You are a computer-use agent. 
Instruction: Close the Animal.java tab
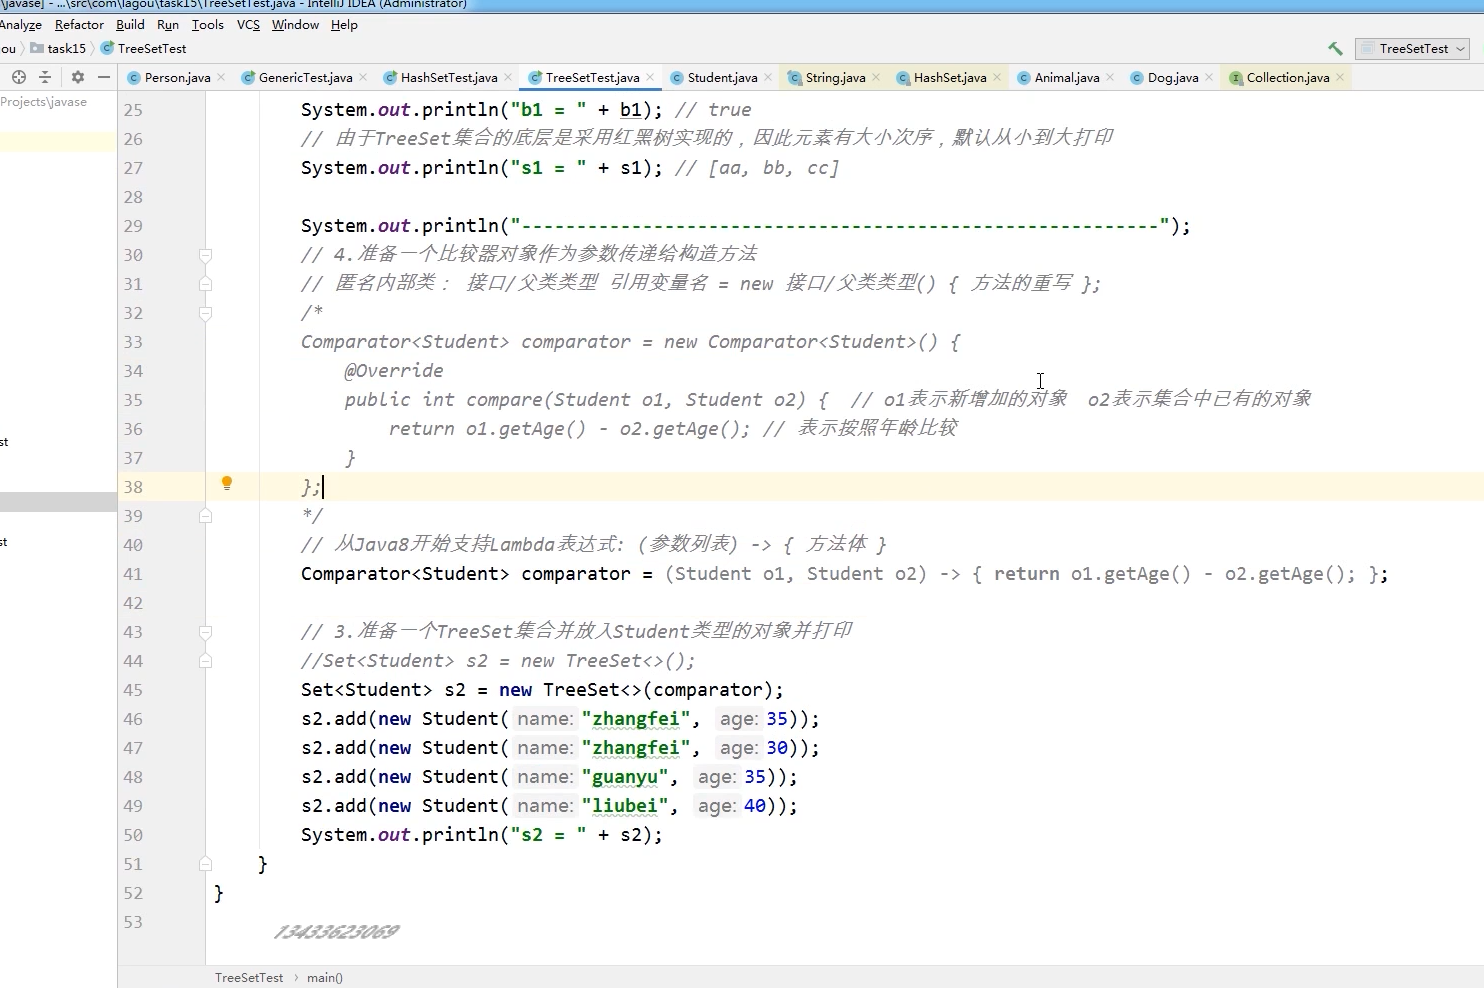coord(1110,77)
